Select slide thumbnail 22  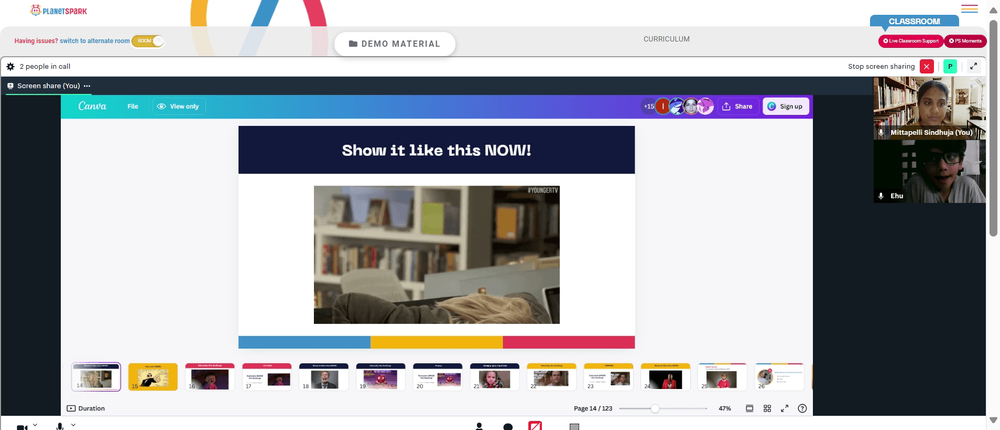(552, 376)
